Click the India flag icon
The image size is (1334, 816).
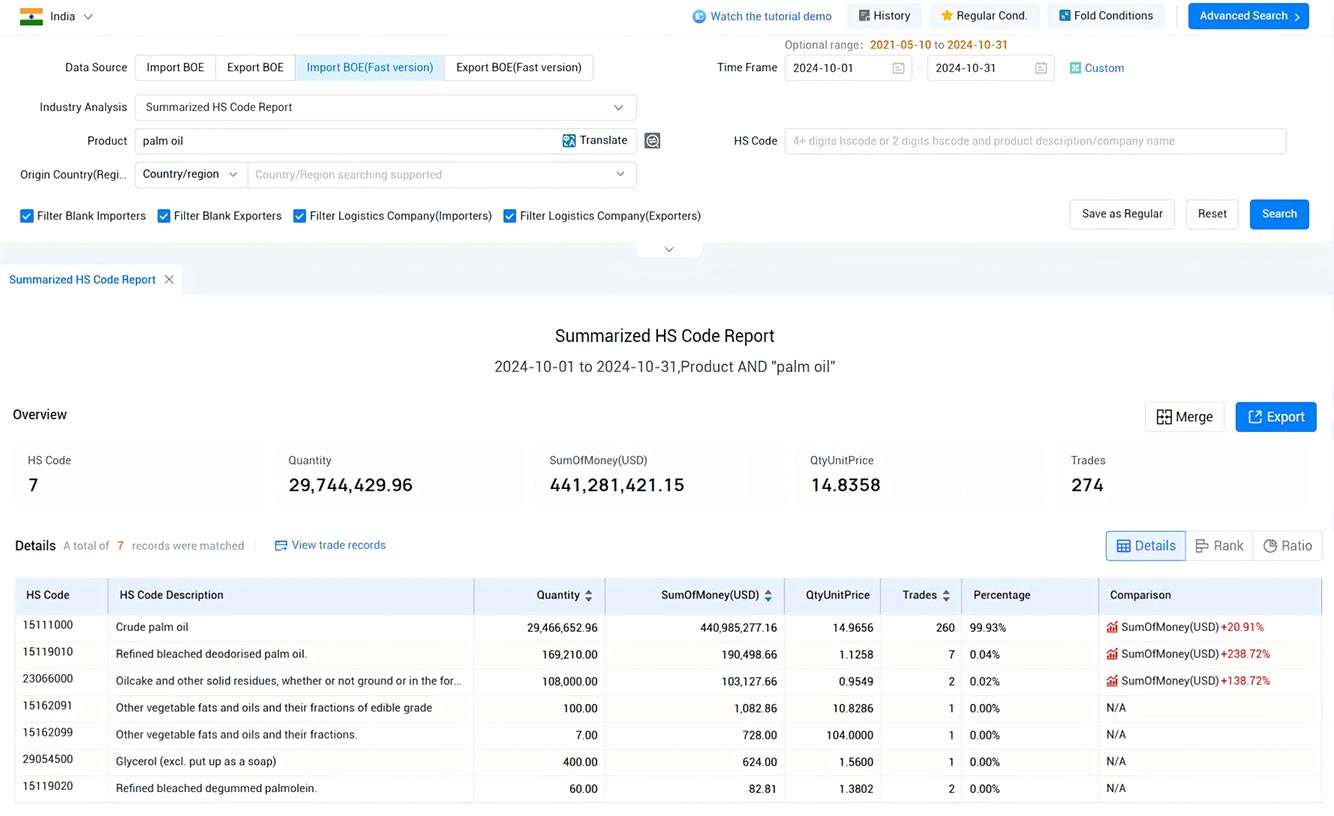click(x=31, y=17)
